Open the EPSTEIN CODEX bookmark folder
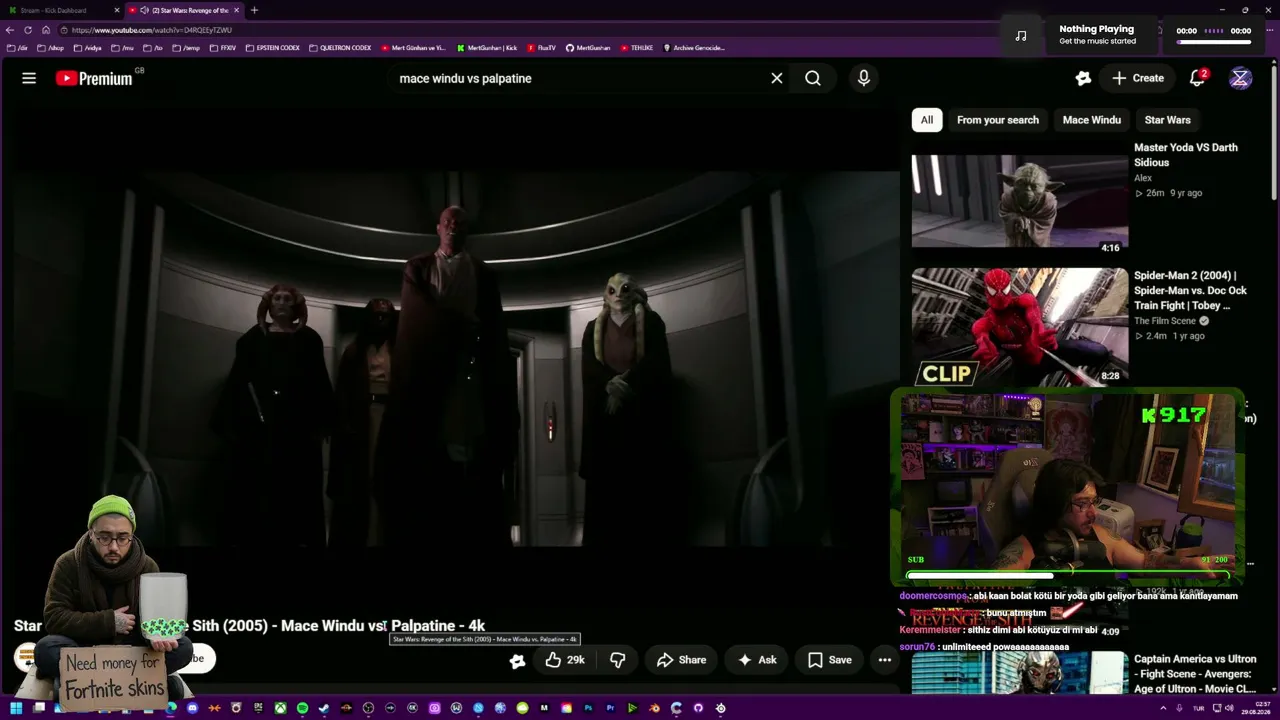 point(273,48)
